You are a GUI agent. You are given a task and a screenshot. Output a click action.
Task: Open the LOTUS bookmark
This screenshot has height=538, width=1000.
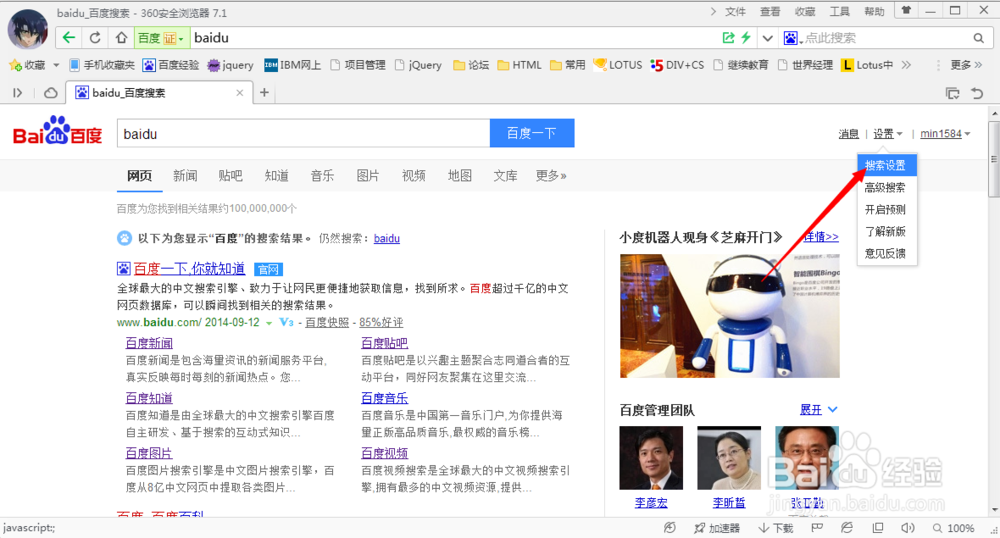[x=618, y=65]
